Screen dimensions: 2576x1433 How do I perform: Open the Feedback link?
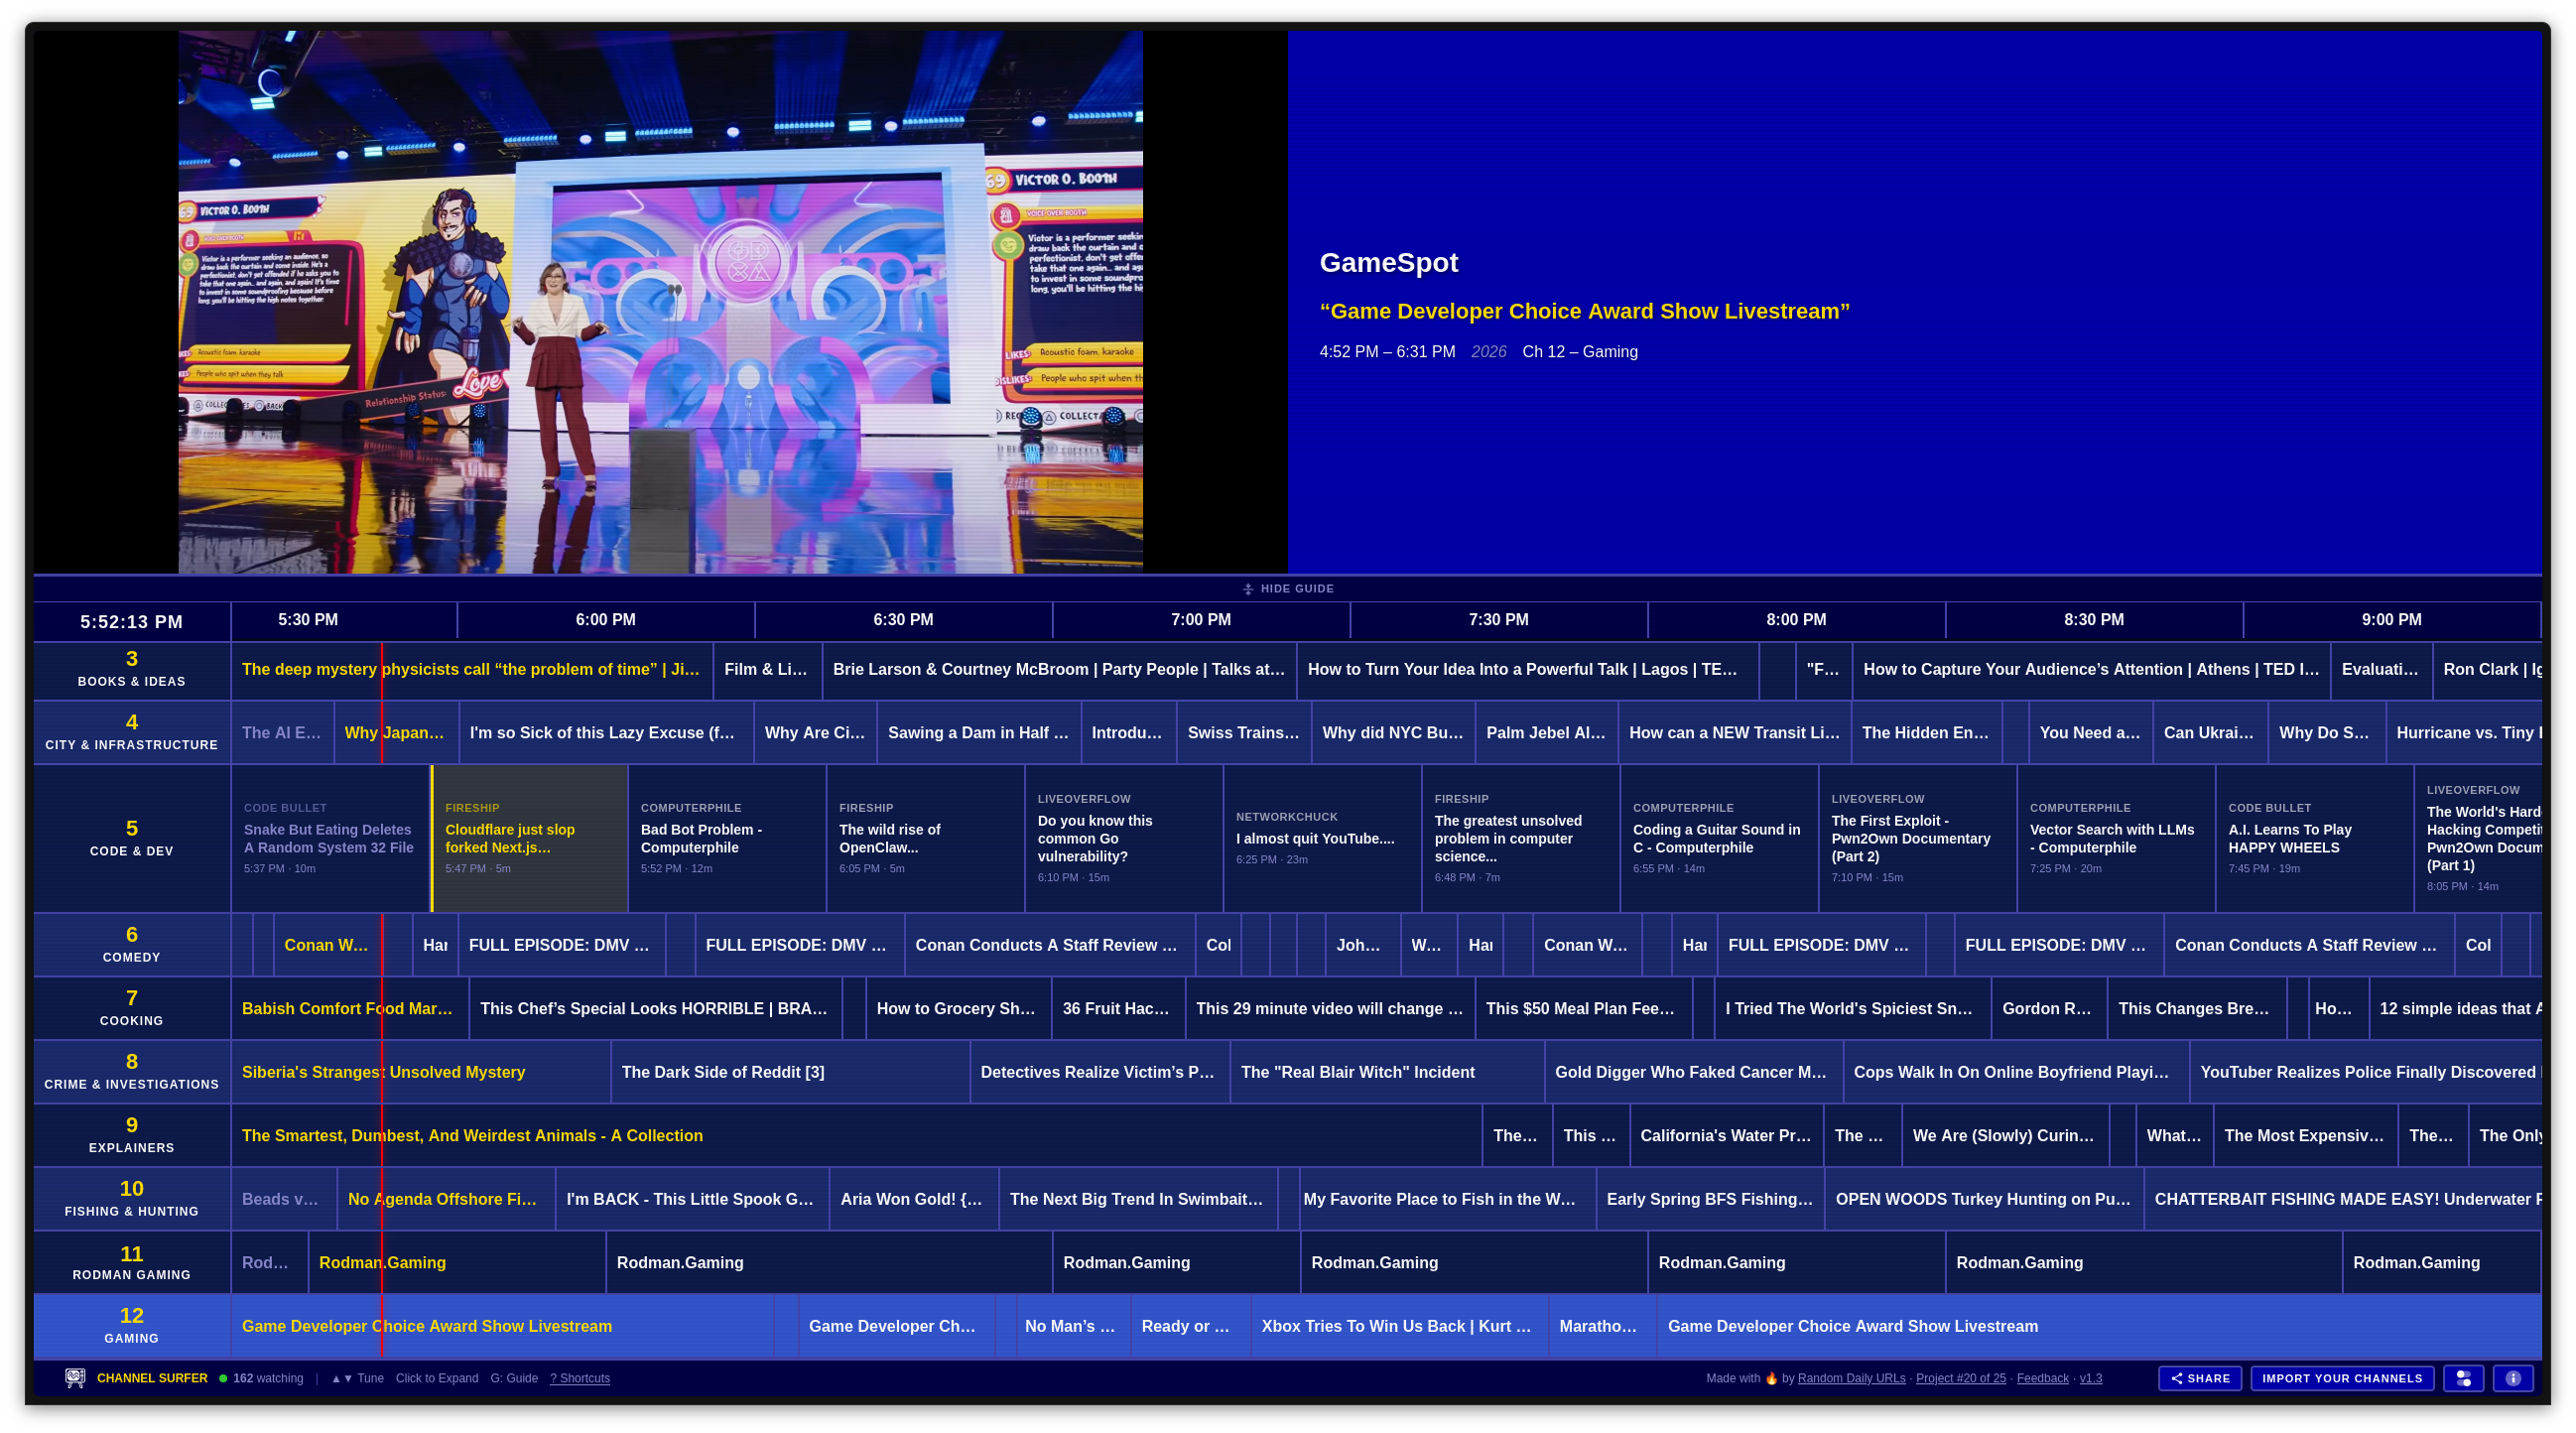(2042, 1378)
